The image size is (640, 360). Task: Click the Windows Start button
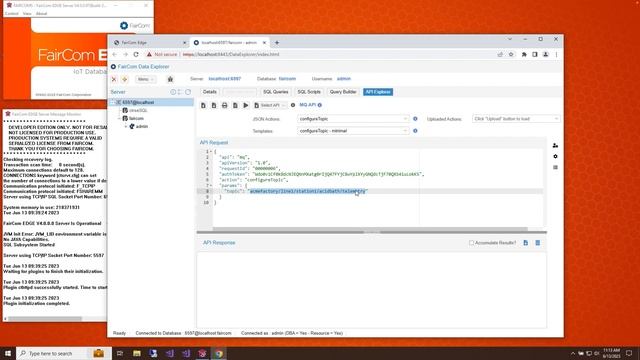(8, 353)
